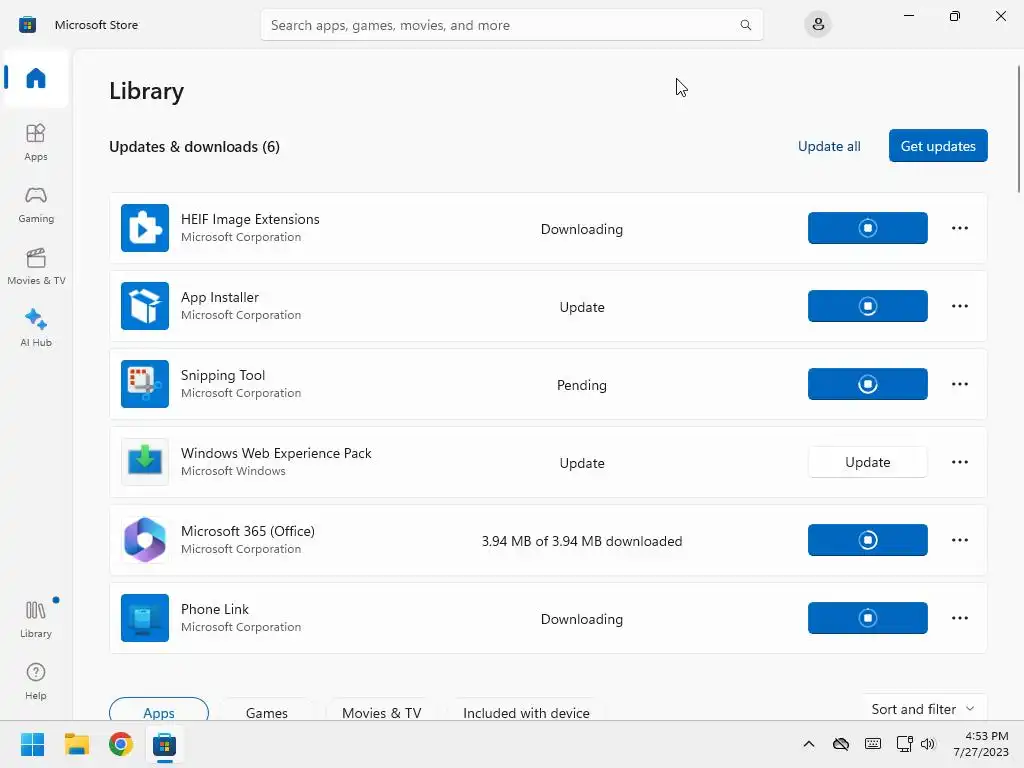Open HEIF Image Extensions app name

click(250, 219)
